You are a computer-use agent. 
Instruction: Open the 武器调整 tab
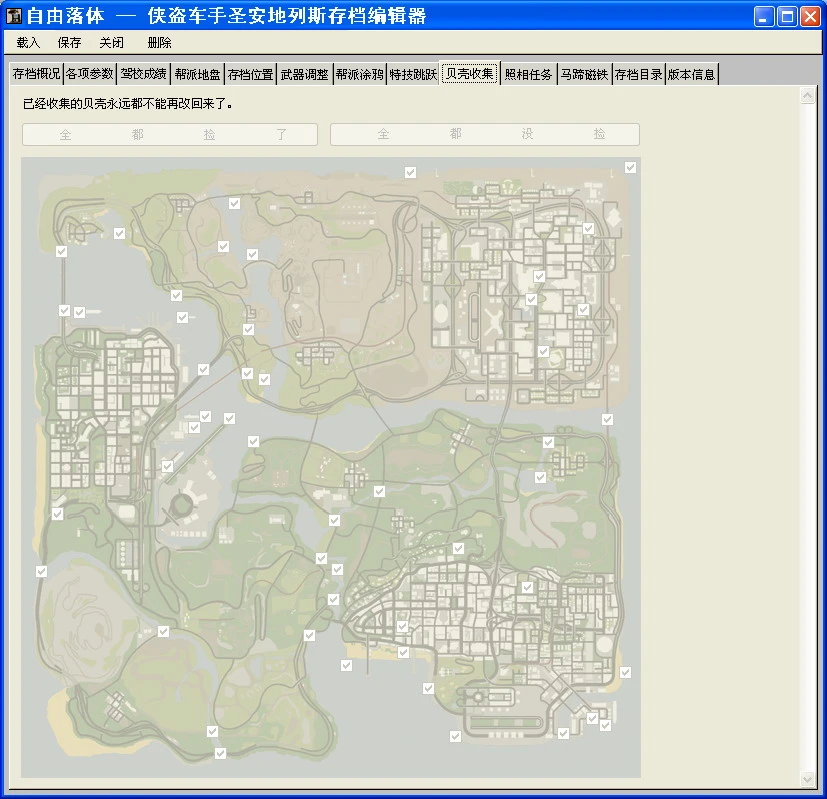pyautogui.click(x=304, y=74)
